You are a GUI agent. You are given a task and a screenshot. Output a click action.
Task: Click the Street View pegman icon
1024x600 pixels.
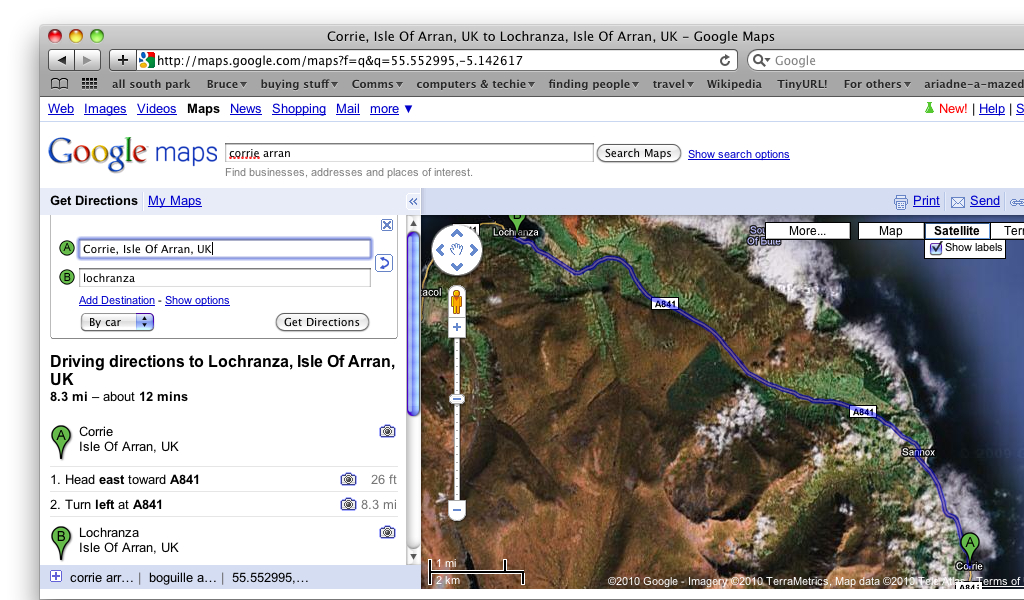[457, 300]
